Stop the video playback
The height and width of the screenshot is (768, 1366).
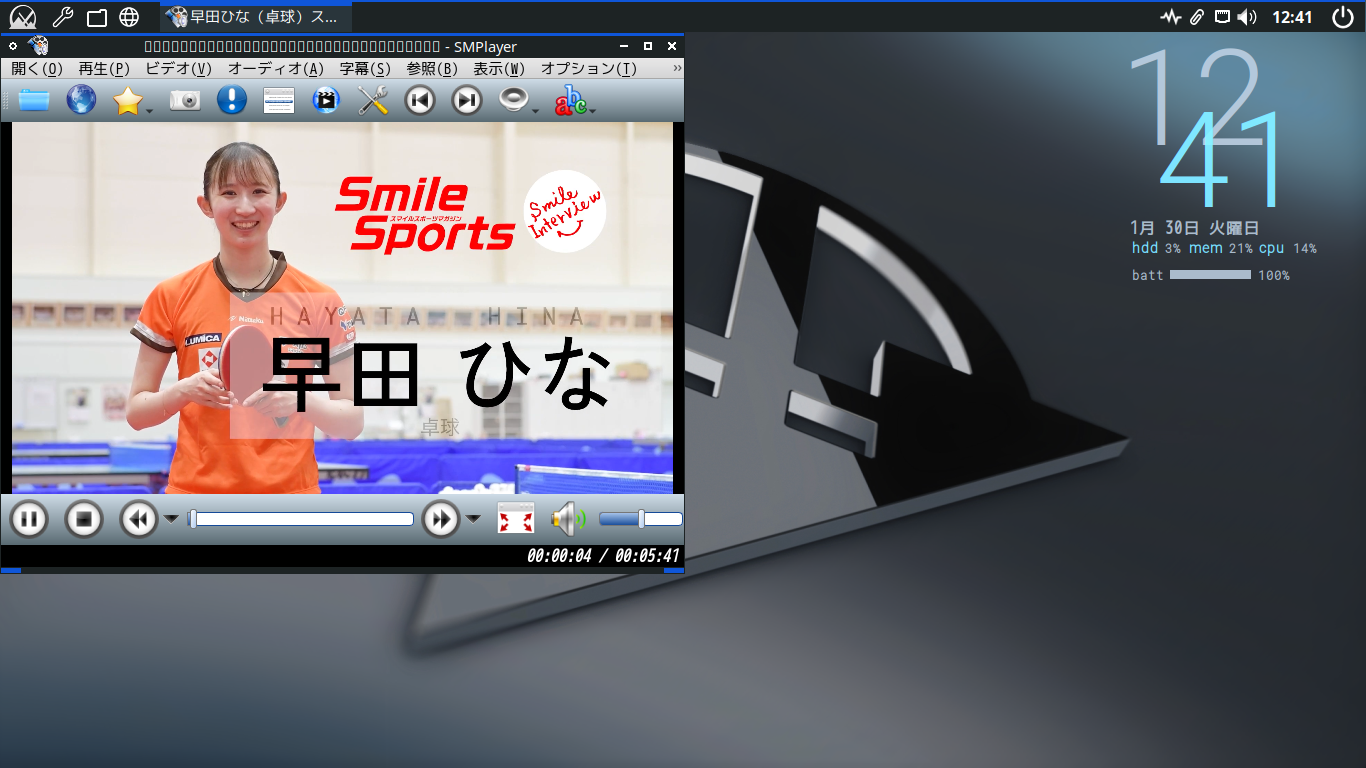point(84,519)
